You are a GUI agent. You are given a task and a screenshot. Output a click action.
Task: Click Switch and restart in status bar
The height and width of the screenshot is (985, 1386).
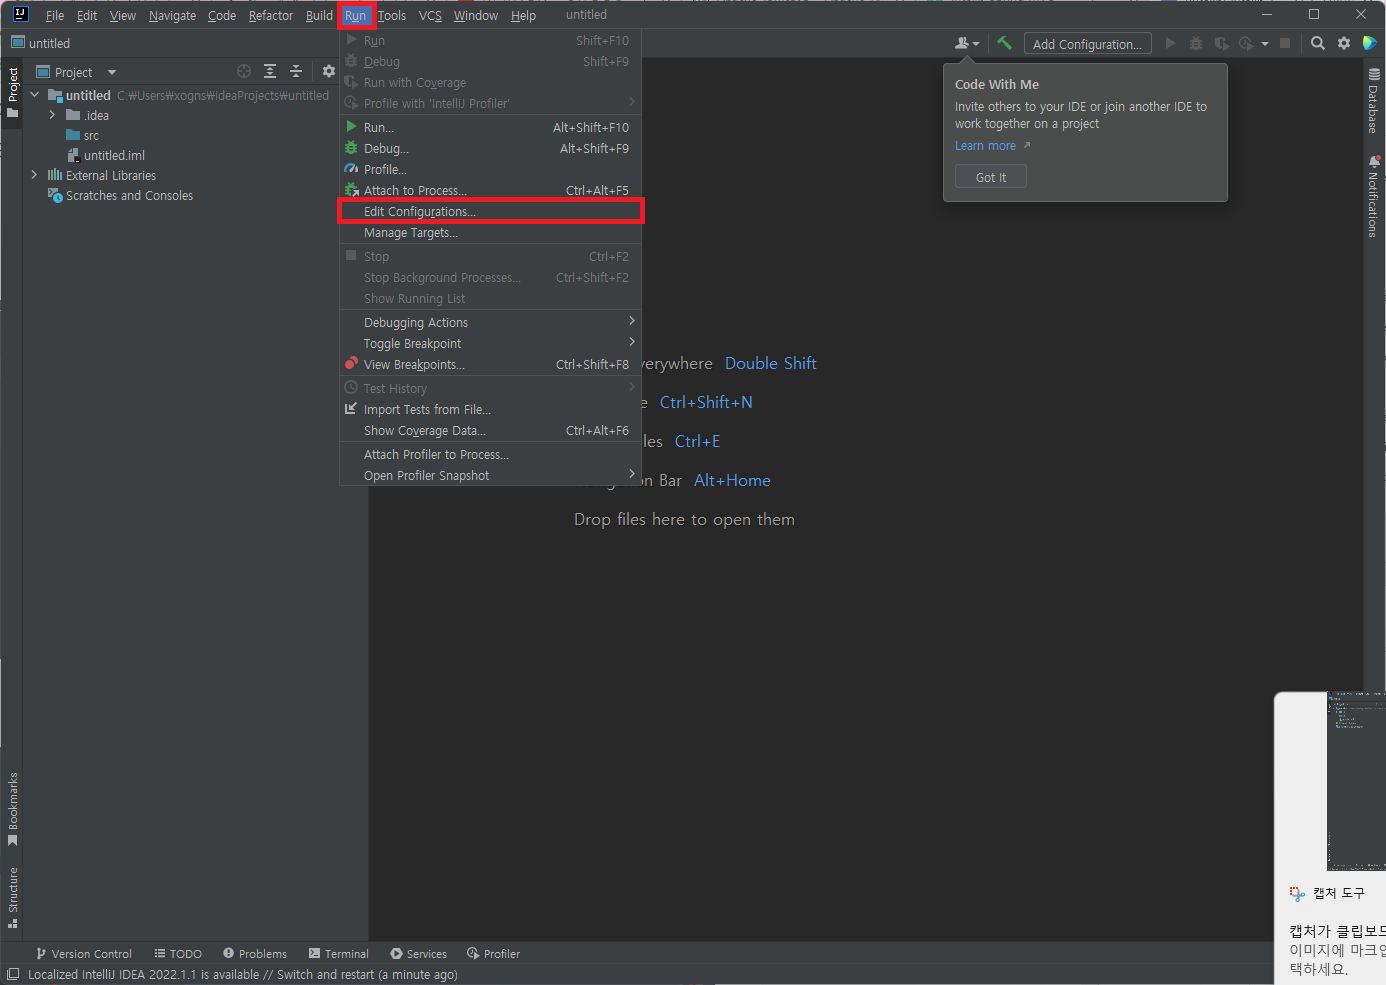point(325,975)
